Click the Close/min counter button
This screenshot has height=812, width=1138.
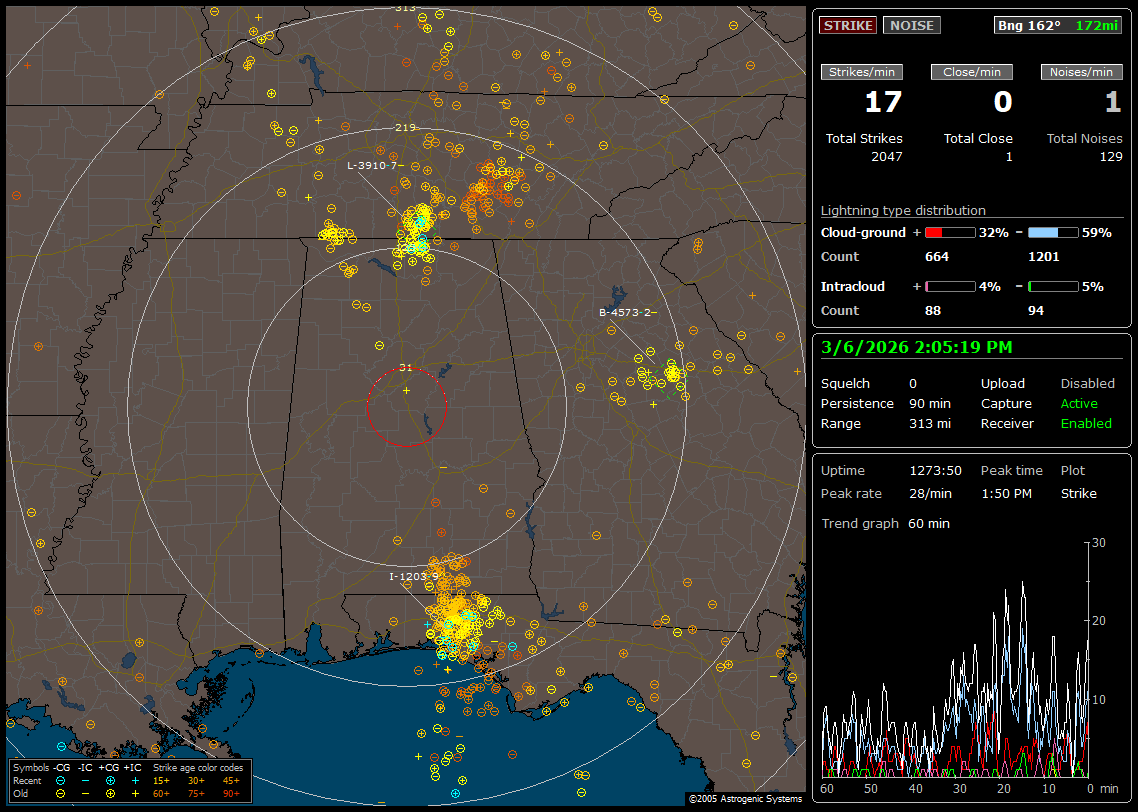(x=972, y=72)
